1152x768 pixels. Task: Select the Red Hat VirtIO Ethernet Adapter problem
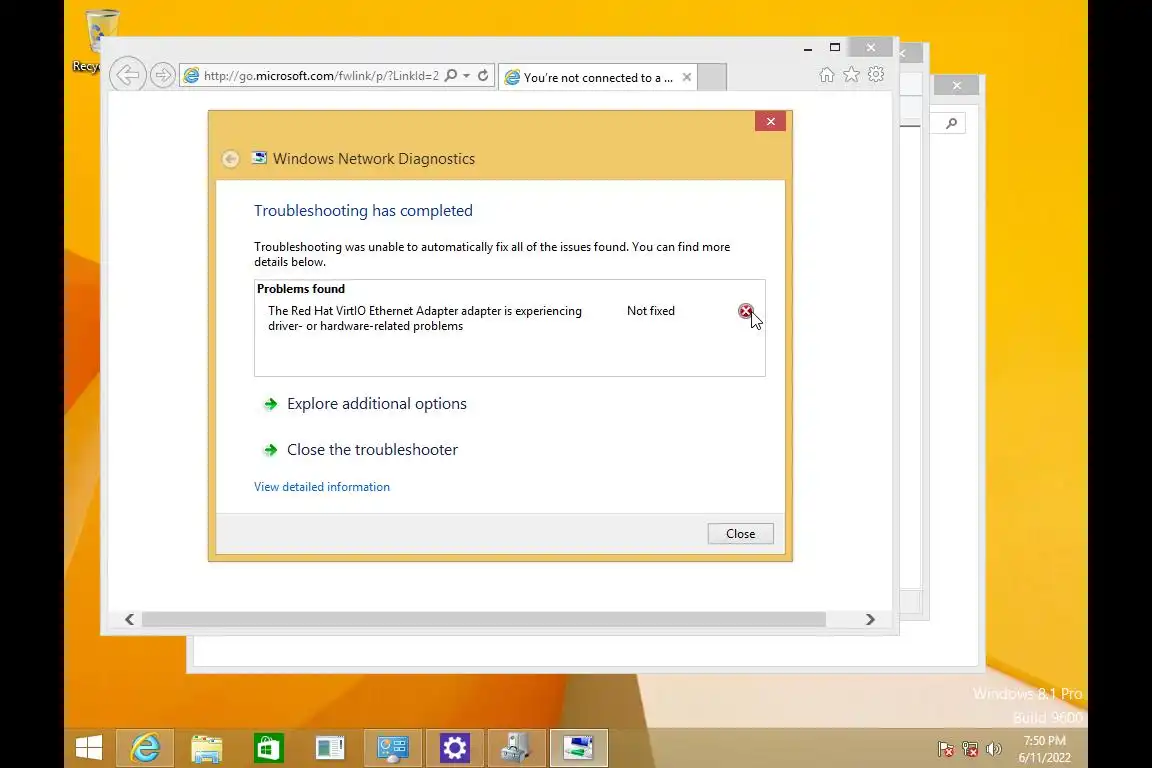pyautogui.click(x=425, y=318)
